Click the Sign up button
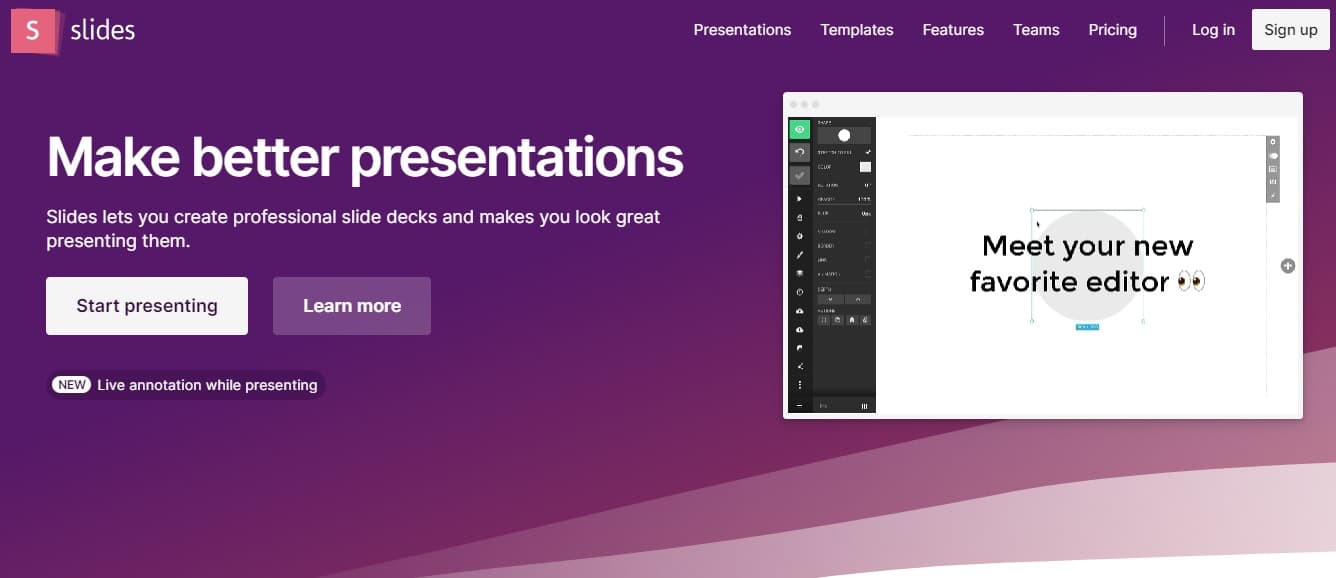The height and width of the screenshot is (578, 1336). (1291, 30)
